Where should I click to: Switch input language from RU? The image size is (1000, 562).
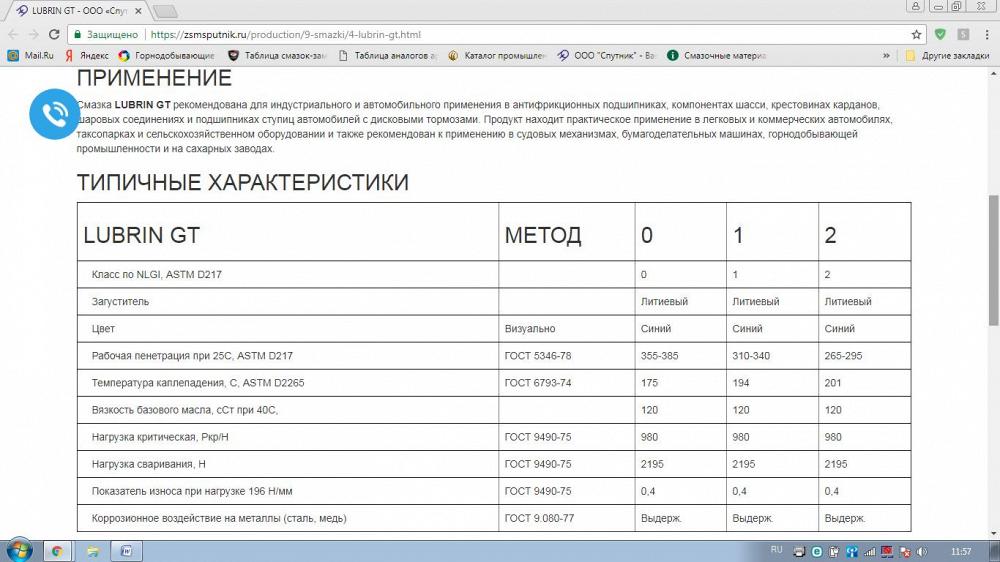click(x=777, y=550)
